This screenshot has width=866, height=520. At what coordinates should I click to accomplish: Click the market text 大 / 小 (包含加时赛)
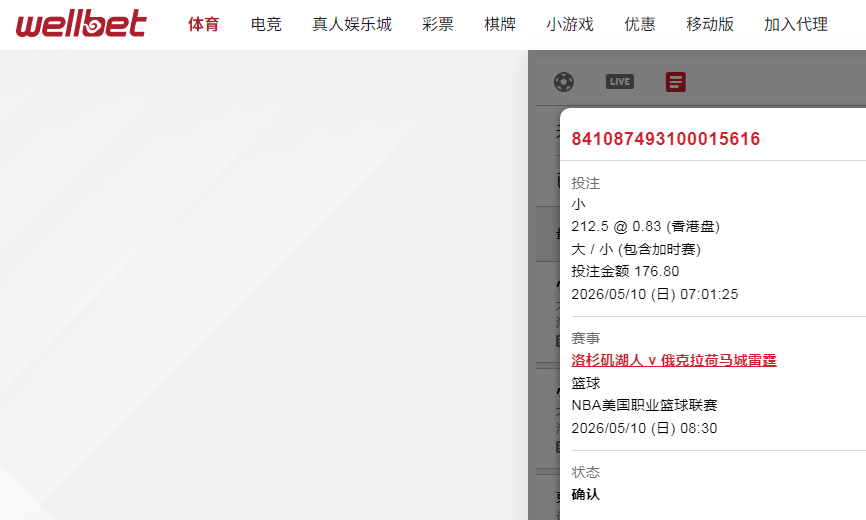(636, 250)
